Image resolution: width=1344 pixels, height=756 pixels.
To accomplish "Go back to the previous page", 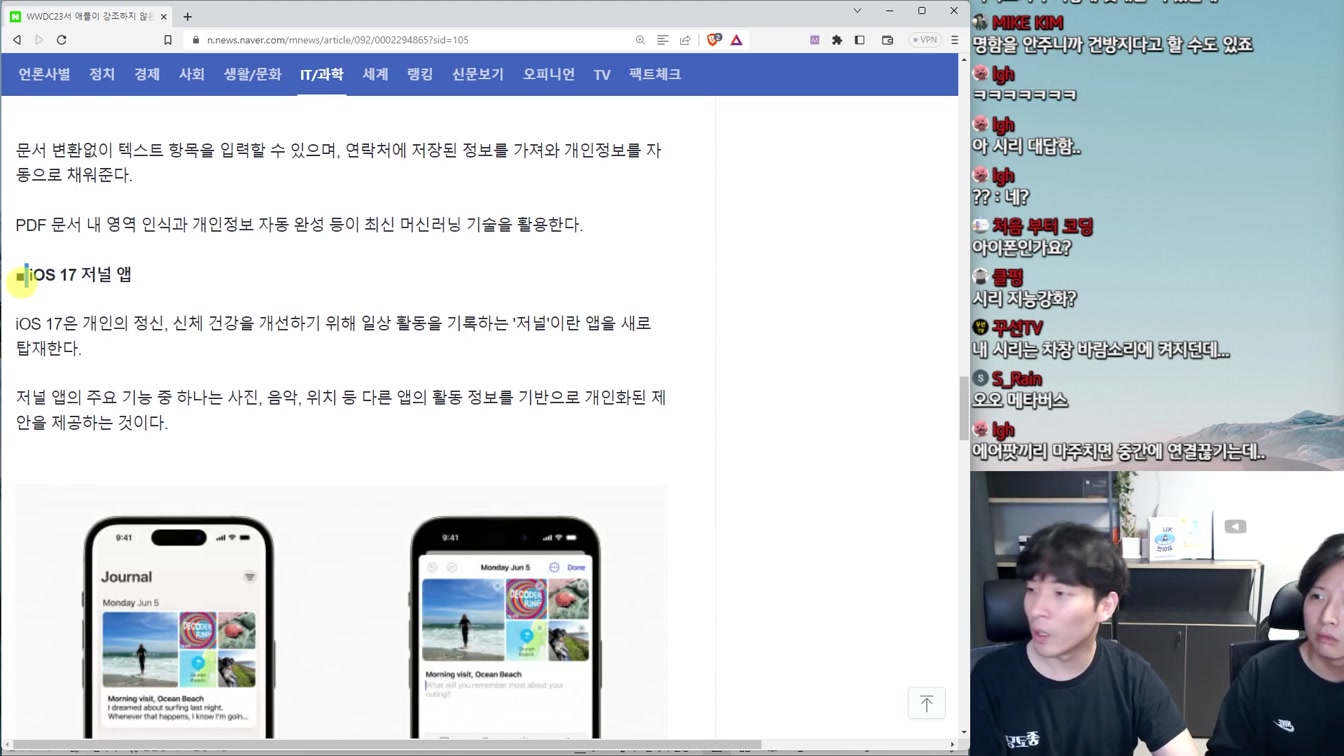I will pos(17,40).
